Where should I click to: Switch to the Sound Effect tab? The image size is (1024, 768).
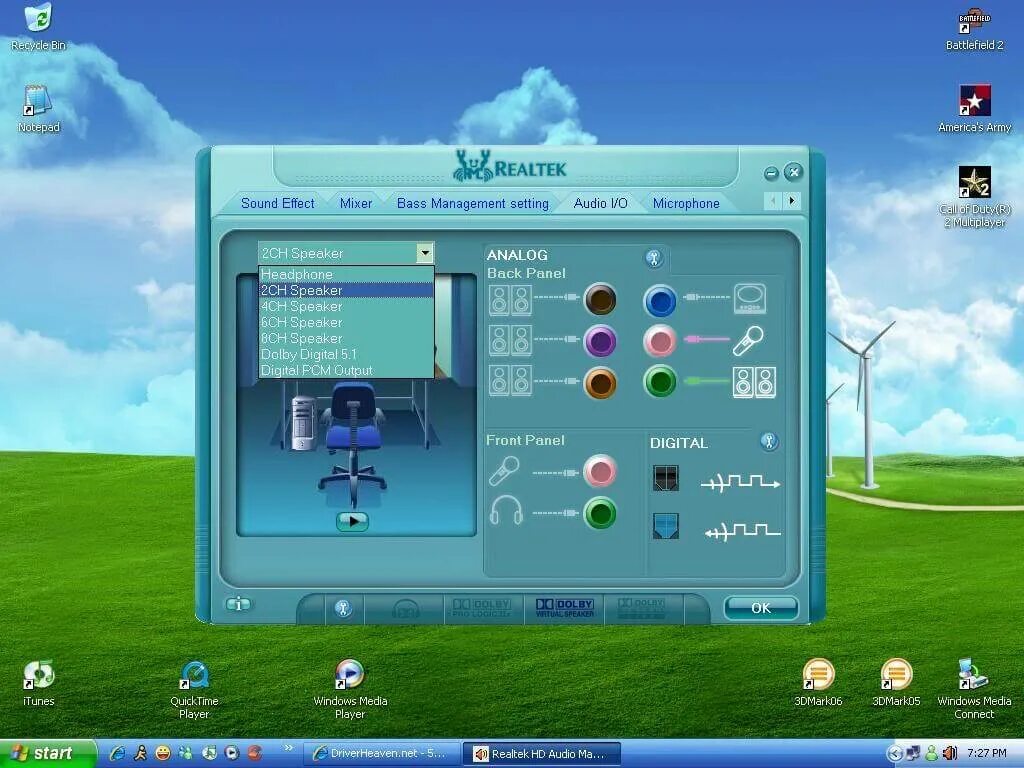278,203
